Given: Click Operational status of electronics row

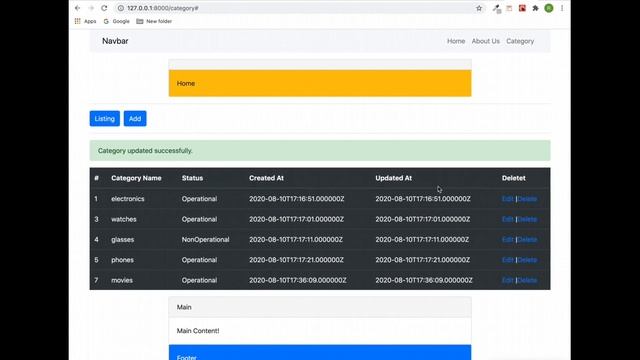Looking at the screenshot, I should pos(199,199).
